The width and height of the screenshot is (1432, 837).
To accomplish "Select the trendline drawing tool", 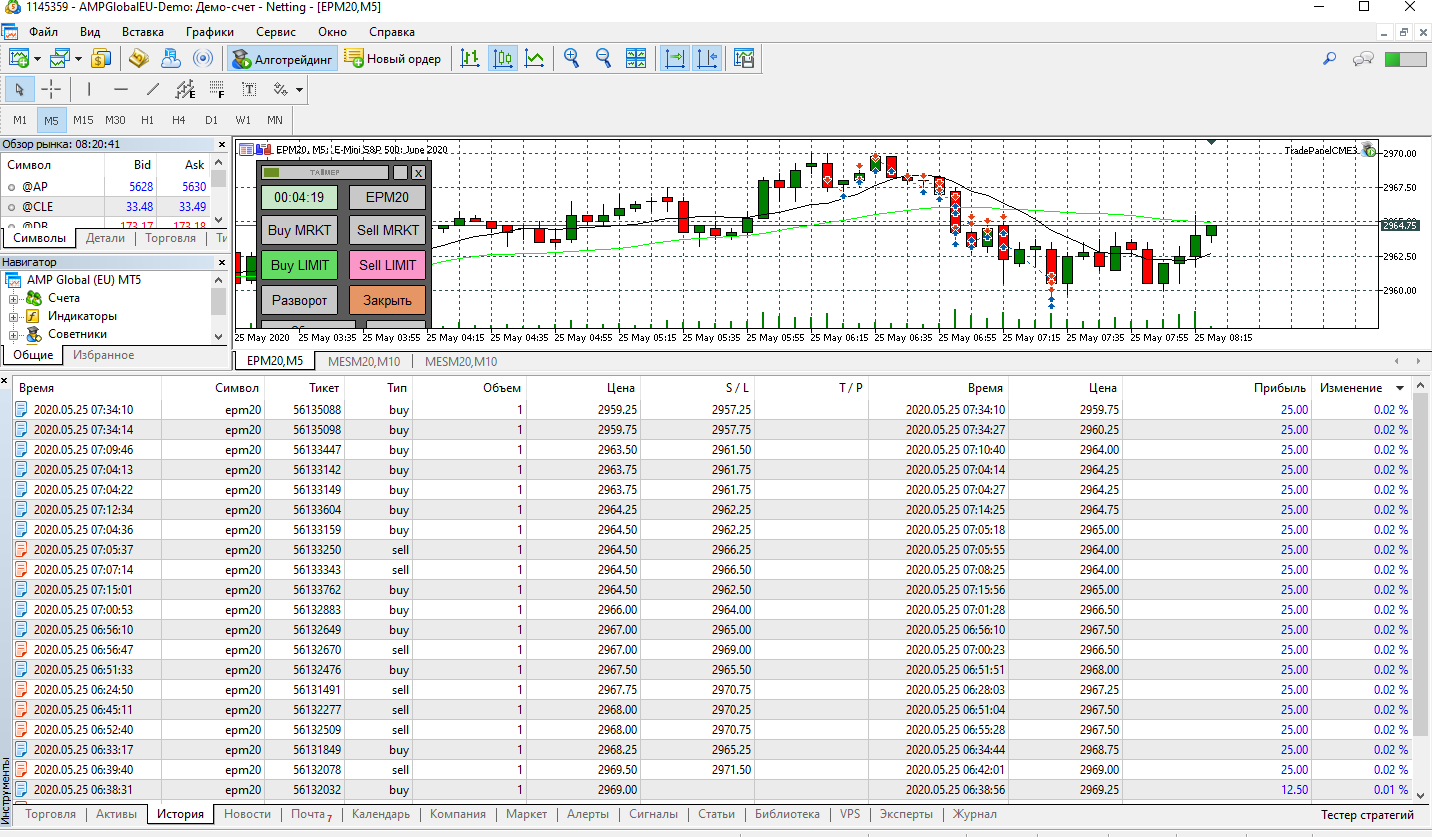I will (x=153, y=90).
